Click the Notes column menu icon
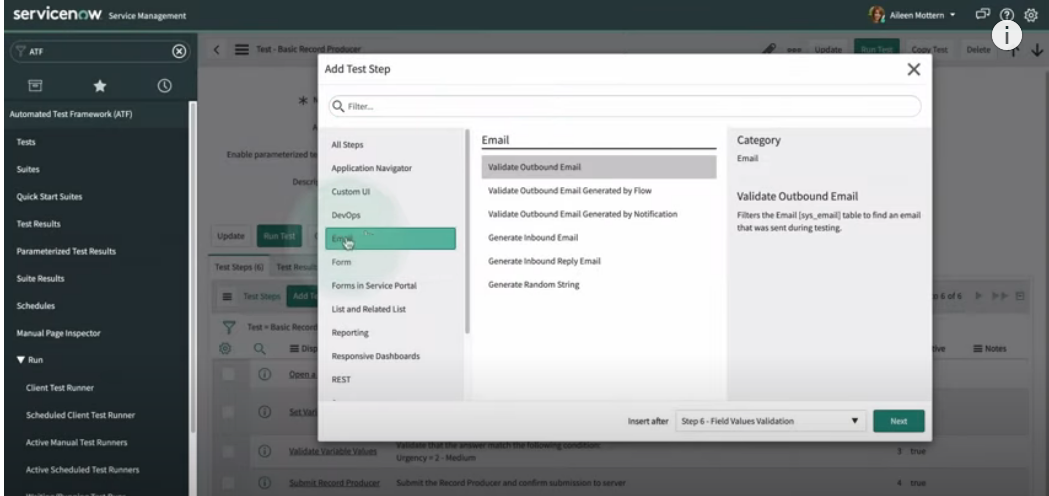Image resolution: width=1049 pixels, height=496 pixels. click(x=977, y=348)
